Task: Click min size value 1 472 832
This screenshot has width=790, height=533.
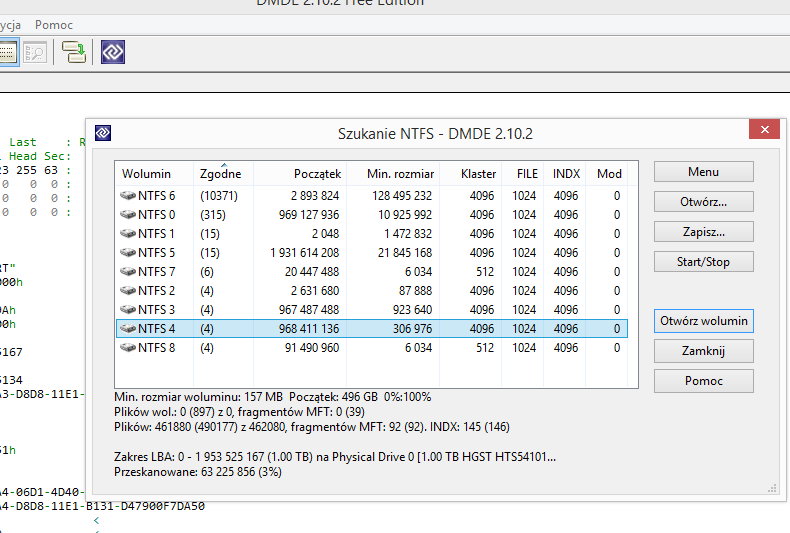Action: 408,234
